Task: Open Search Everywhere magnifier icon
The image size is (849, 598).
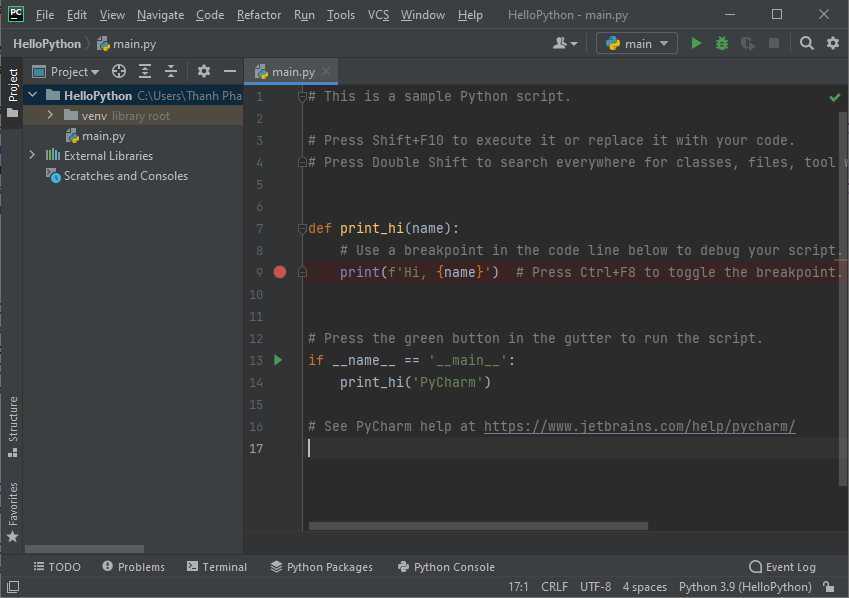Action: [807, 43]
